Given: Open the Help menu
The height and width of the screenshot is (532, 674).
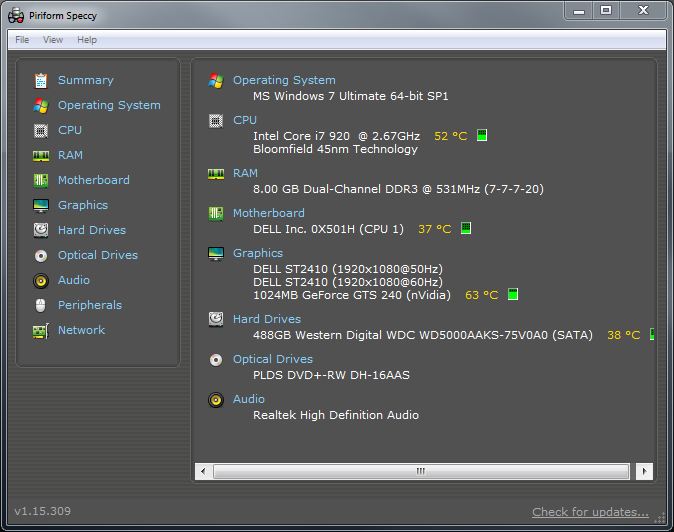Looking at the screenshot, I should (x=87, y=40).
